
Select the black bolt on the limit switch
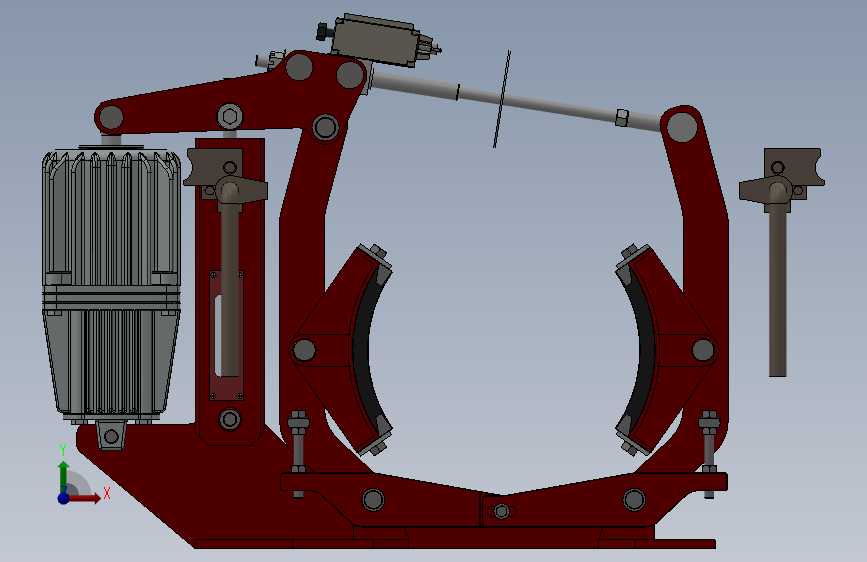323,32
